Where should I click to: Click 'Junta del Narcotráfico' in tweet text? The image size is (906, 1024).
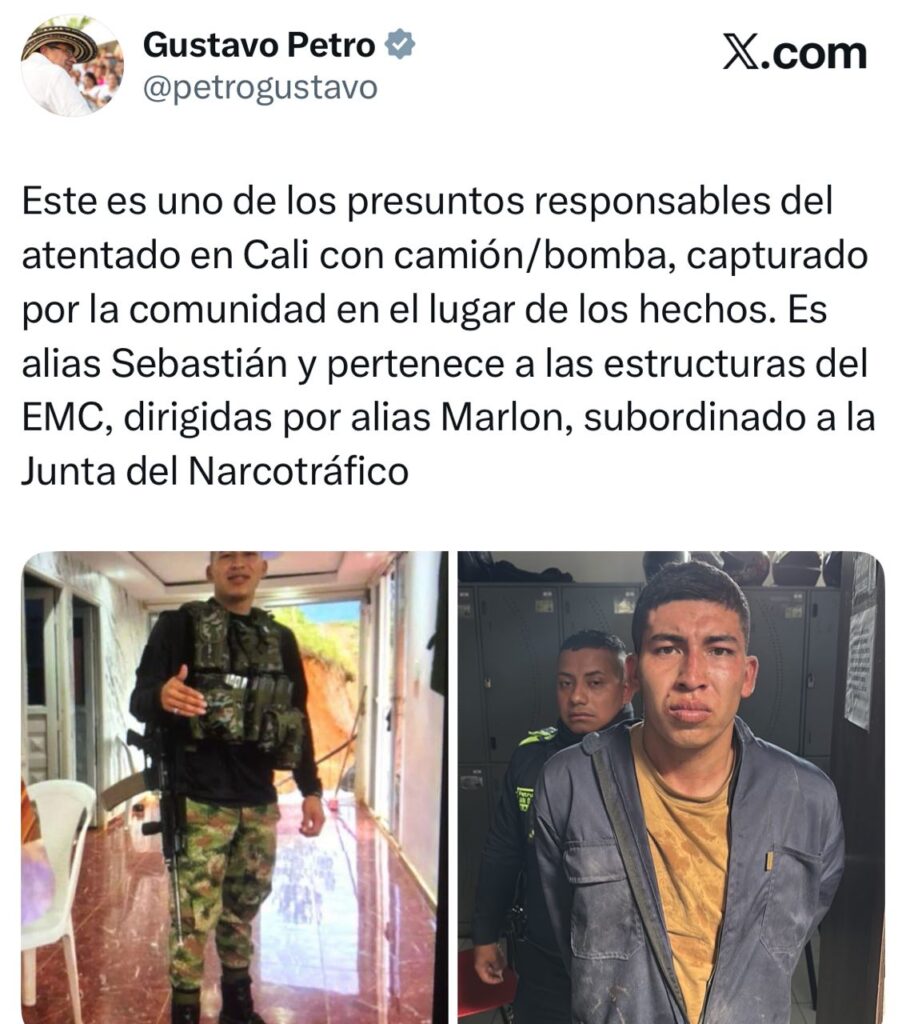pyautogui.click(x=215, y=471)
